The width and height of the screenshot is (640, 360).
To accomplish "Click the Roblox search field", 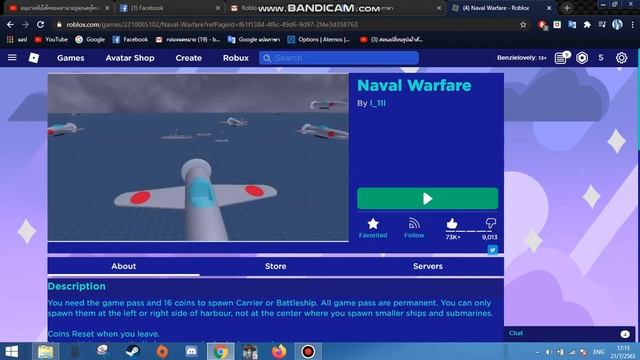I will coord(339,58).
